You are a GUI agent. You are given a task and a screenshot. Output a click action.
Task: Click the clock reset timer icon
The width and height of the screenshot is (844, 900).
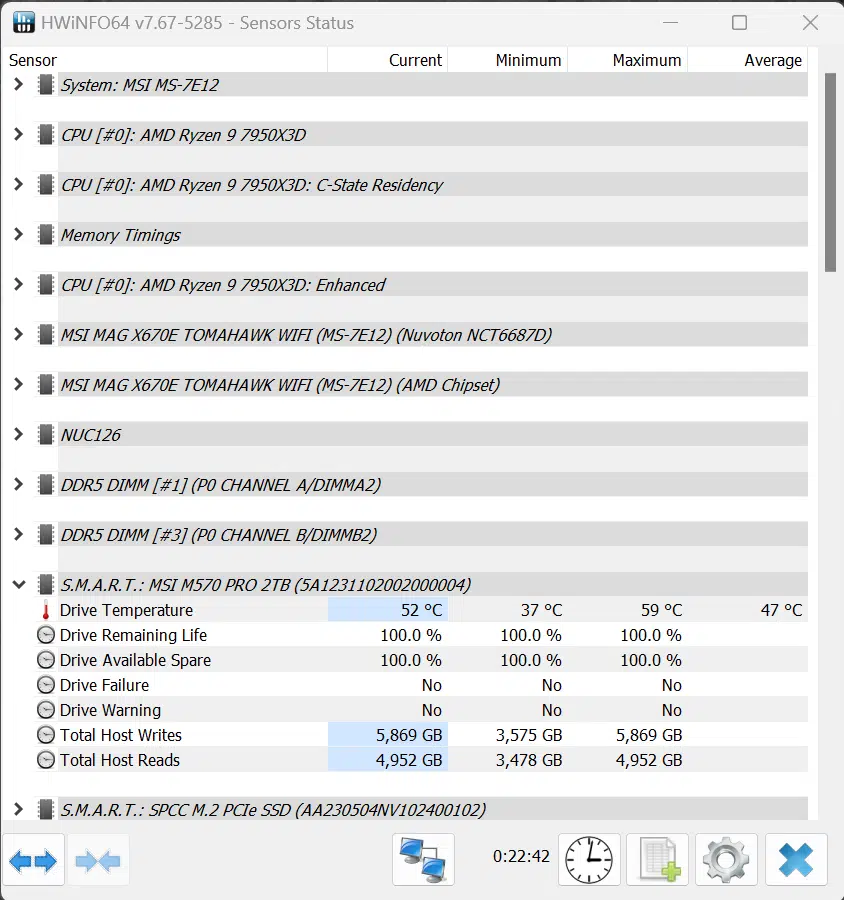coord(589,860)
